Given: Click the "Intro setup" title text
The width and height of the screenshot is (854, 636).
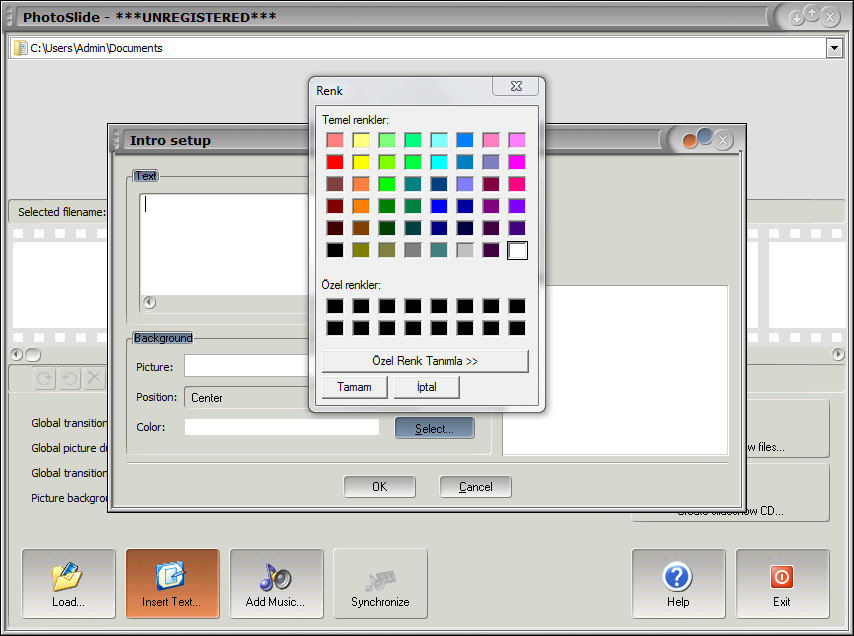Looking at the screenshot, I should (170, 140).
